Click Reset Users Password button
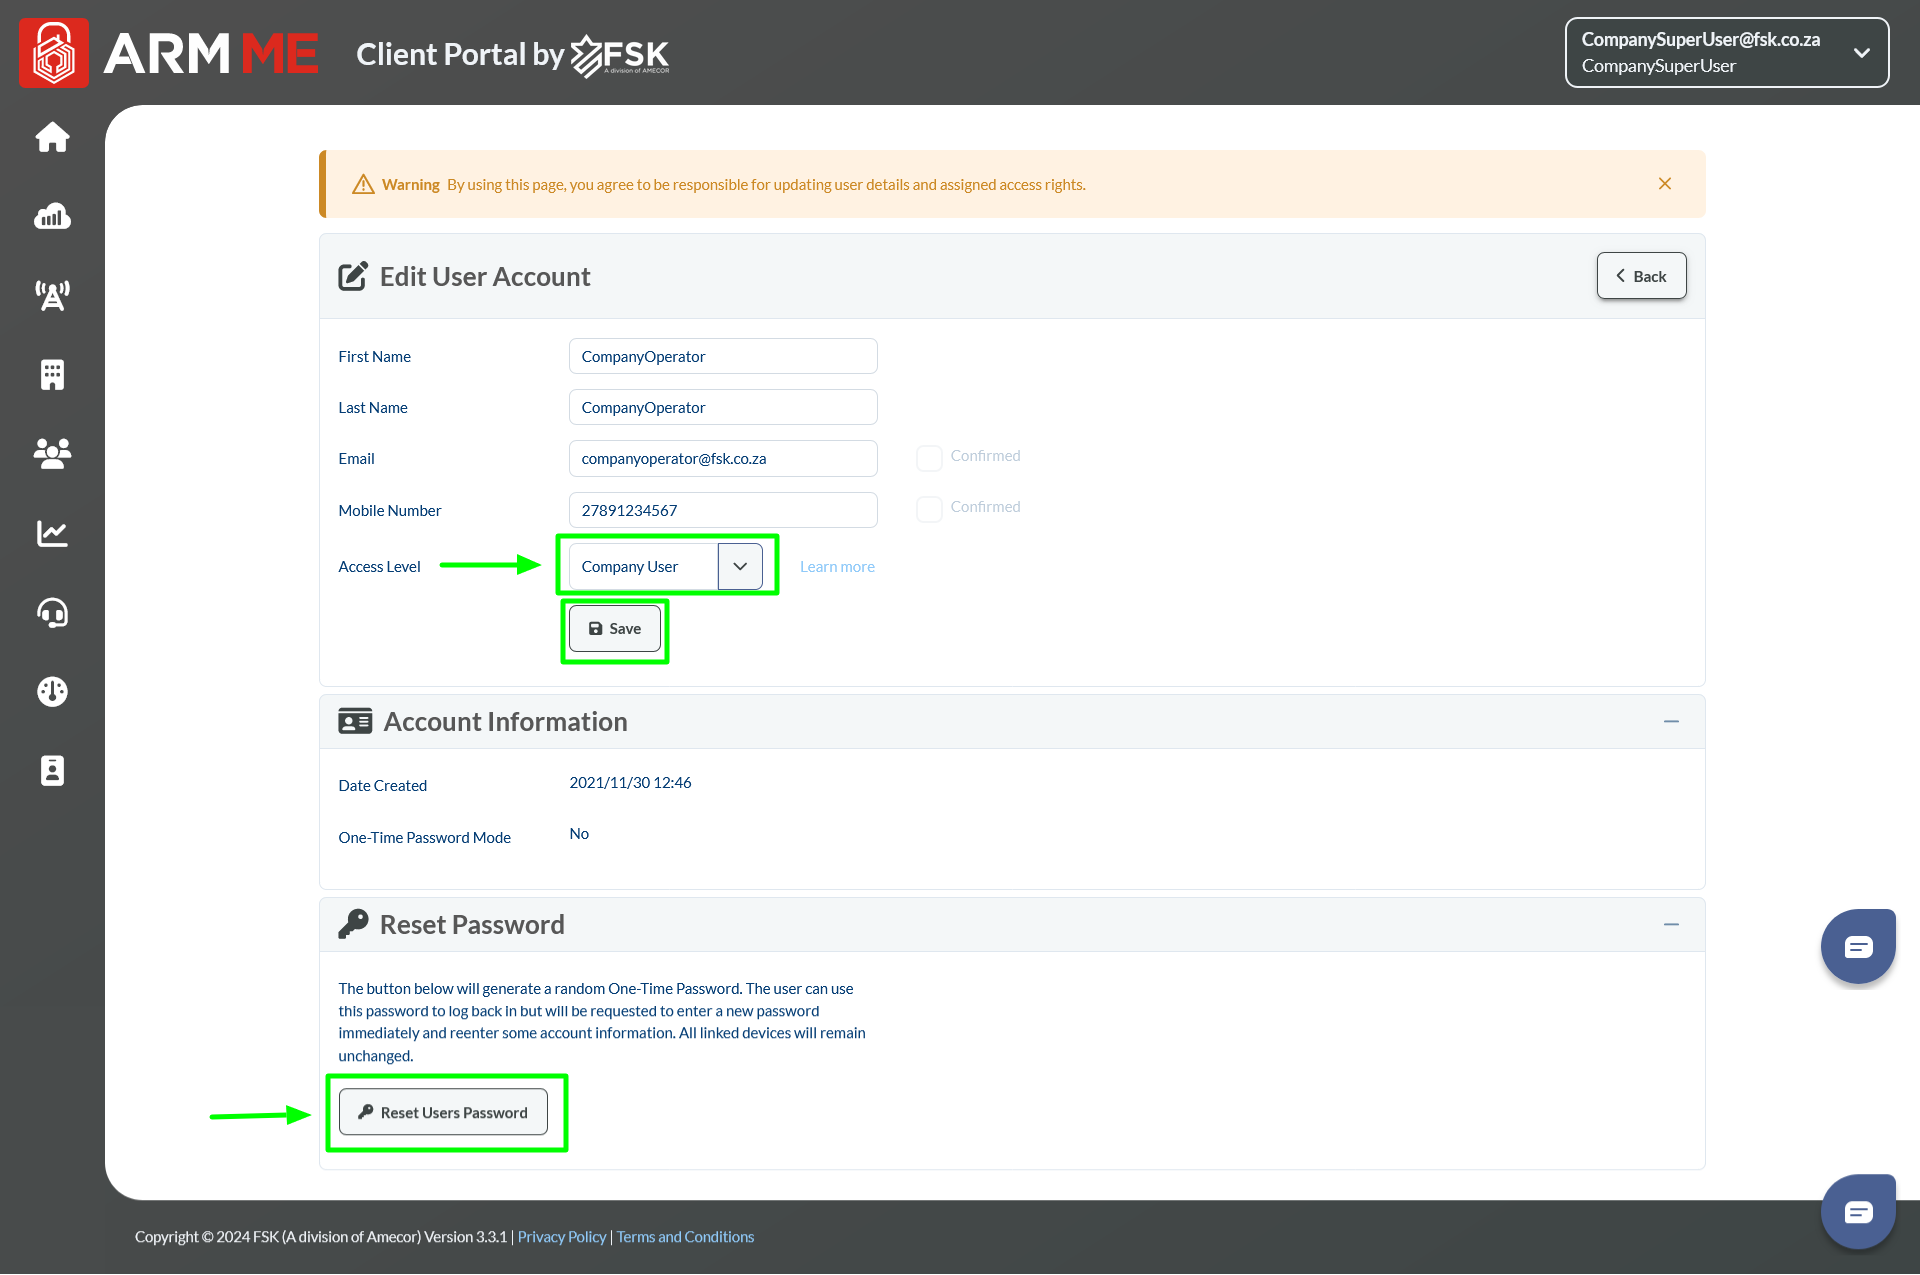 pos(443,1112)
